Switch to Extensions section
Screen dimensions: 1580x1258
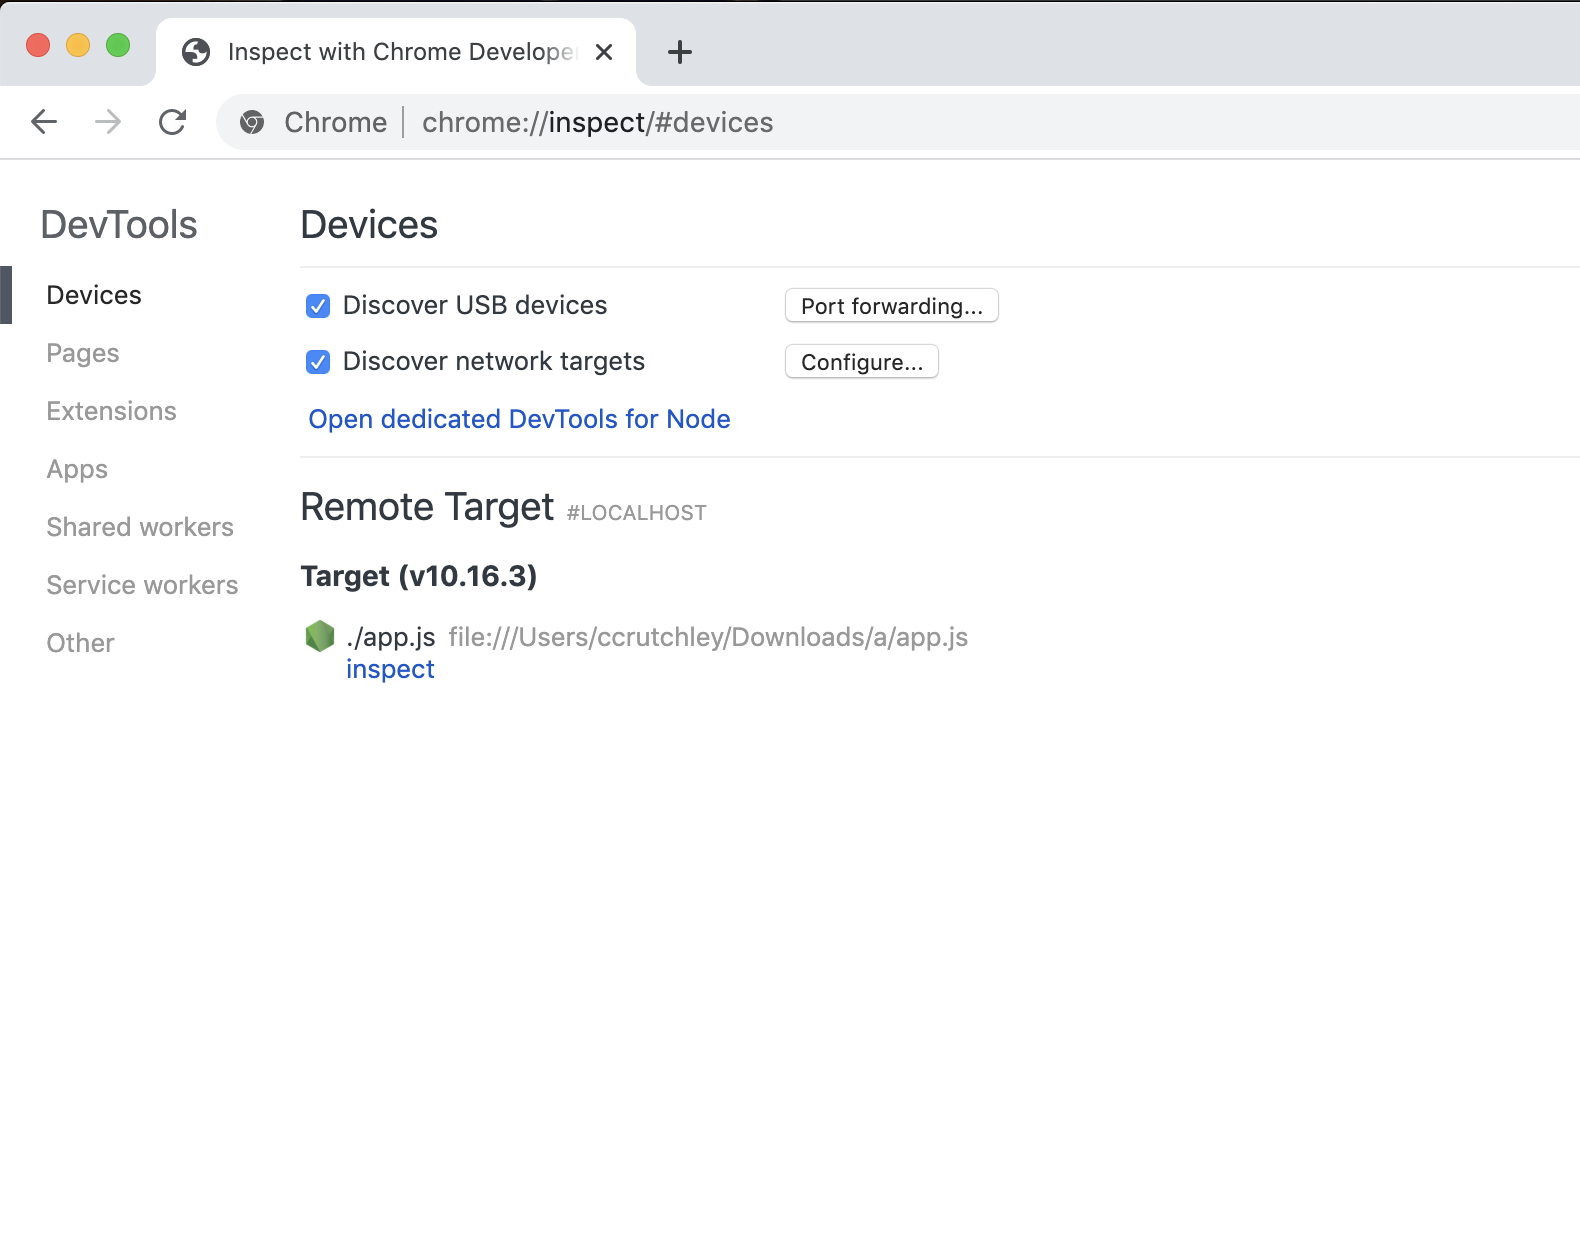coord(111,411)
